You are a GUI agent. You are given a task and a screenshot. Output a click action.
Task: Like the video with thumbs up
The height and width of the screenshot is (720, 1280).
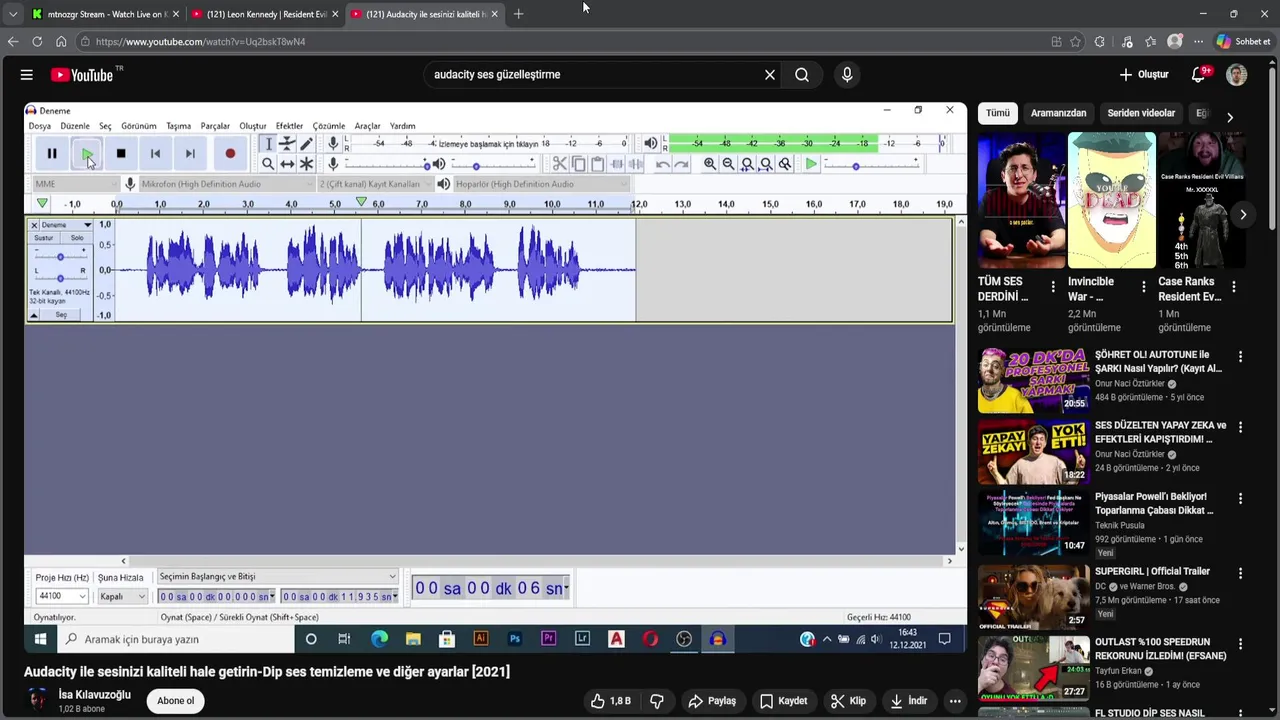(x=610, y=701)
